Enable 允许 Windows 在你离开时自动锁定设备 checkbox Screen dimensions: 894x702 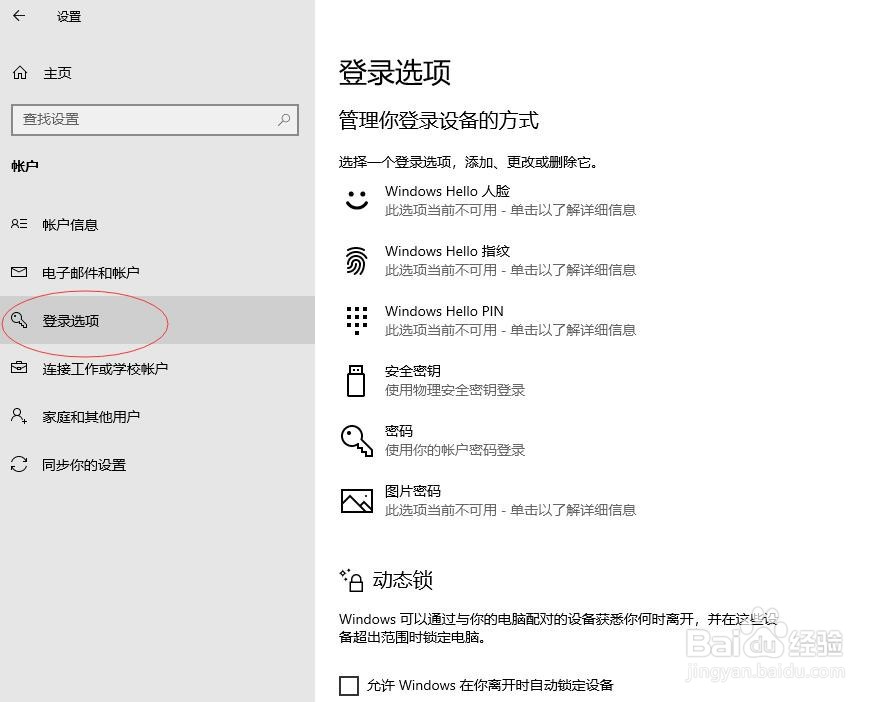(349, 685)
